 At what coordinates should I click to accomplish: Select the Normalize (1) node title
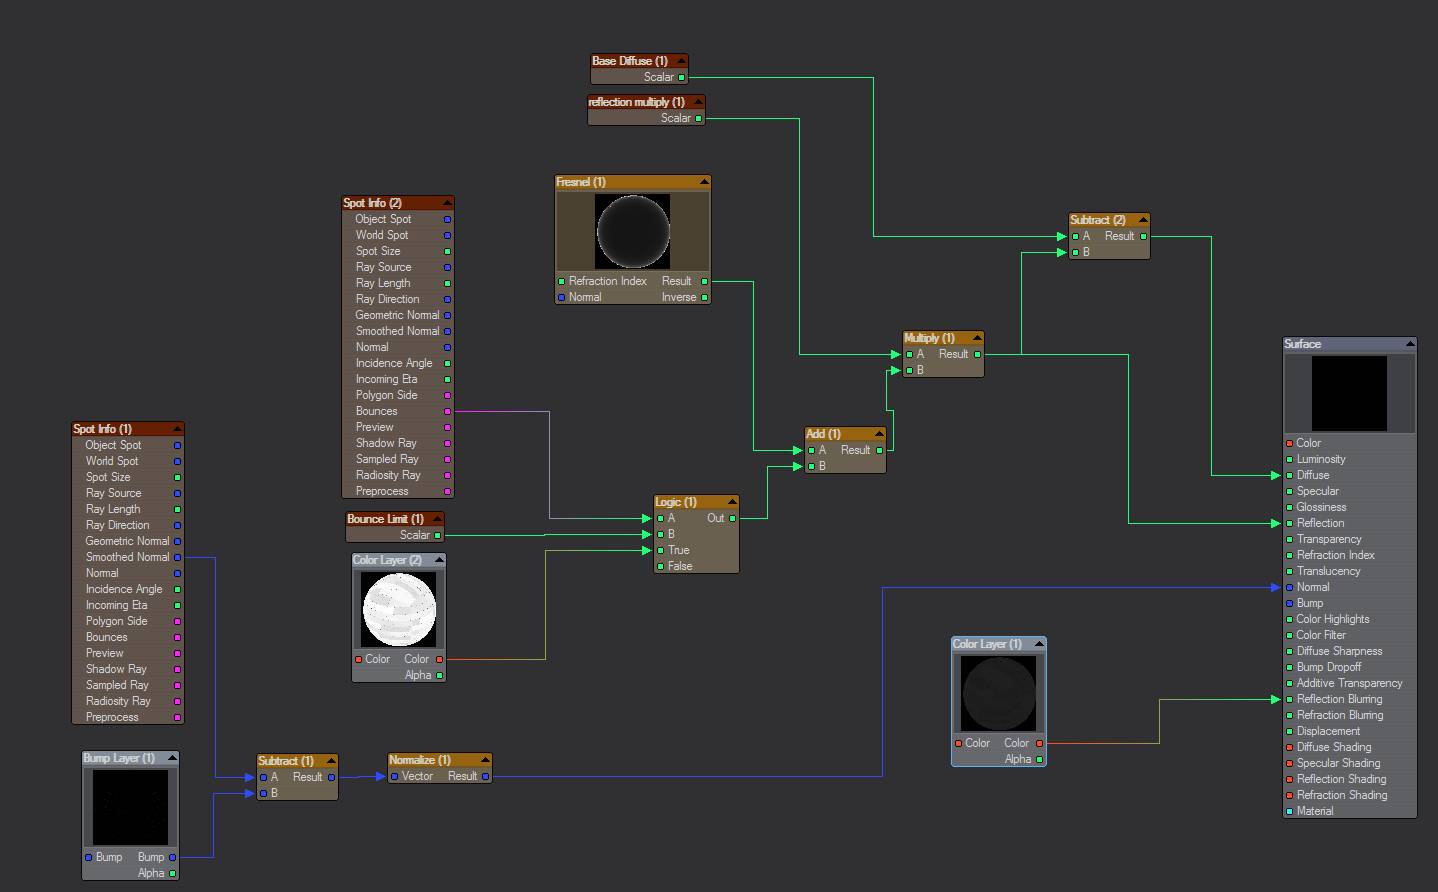pos(420,760)
